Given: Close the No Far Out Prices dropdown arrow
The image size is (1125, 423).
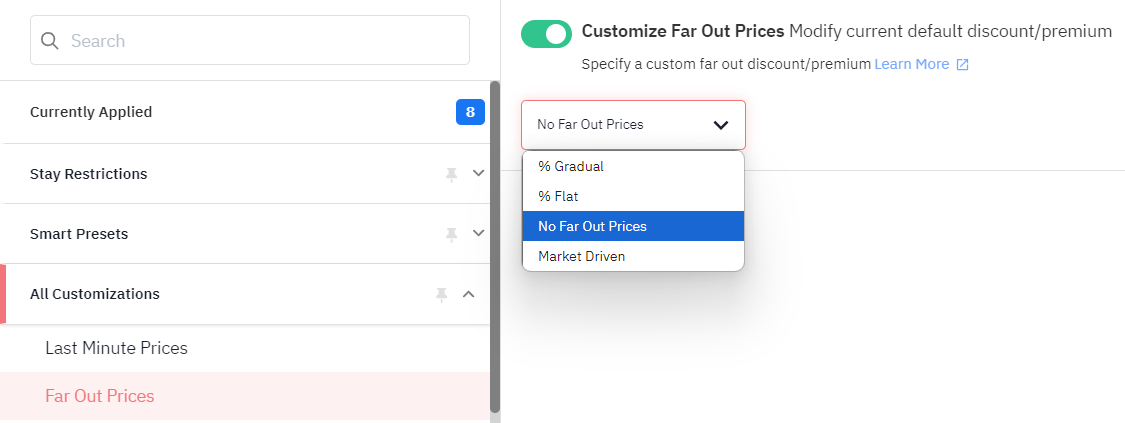Looking at the screenshot, I should [721, 125].
